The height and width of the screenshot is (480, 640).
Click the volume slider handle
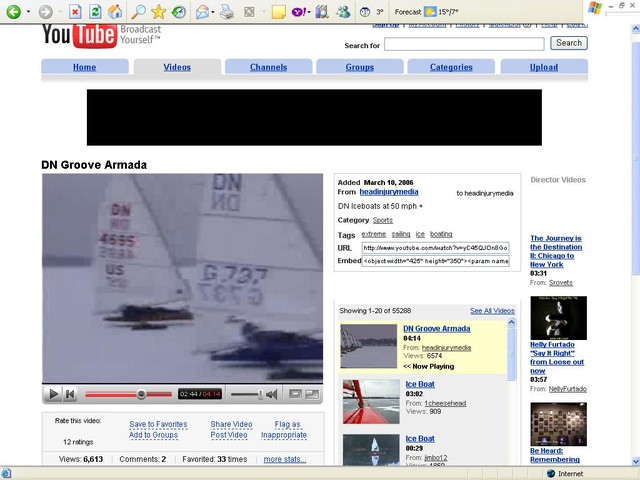[260, 394]
